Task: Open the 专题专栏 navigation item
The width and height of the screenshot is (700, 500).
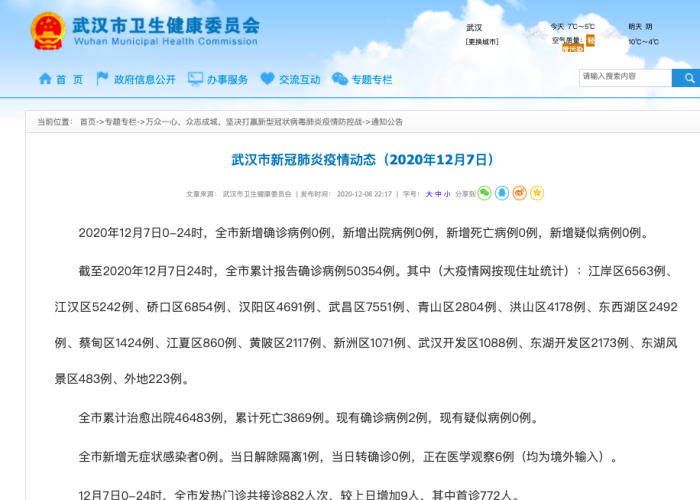Action: (x=372, y=80)
